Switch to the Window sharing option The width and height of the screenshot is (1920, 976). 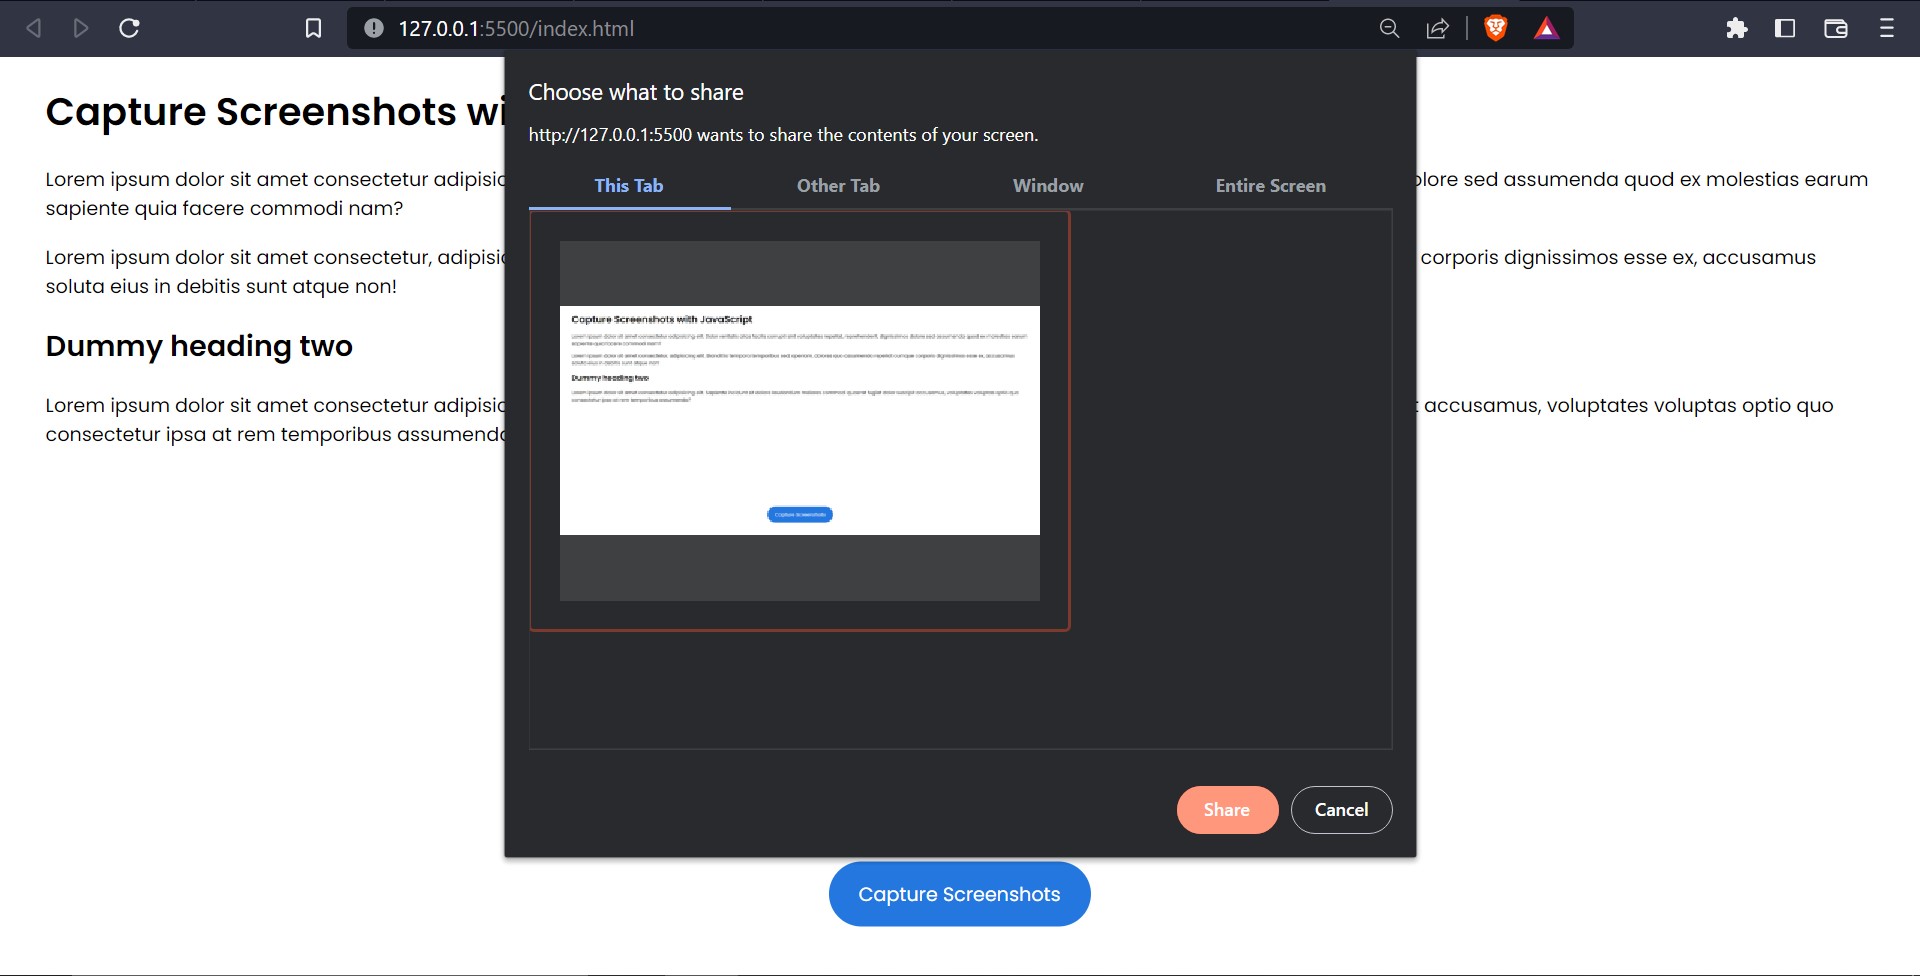1047,185
